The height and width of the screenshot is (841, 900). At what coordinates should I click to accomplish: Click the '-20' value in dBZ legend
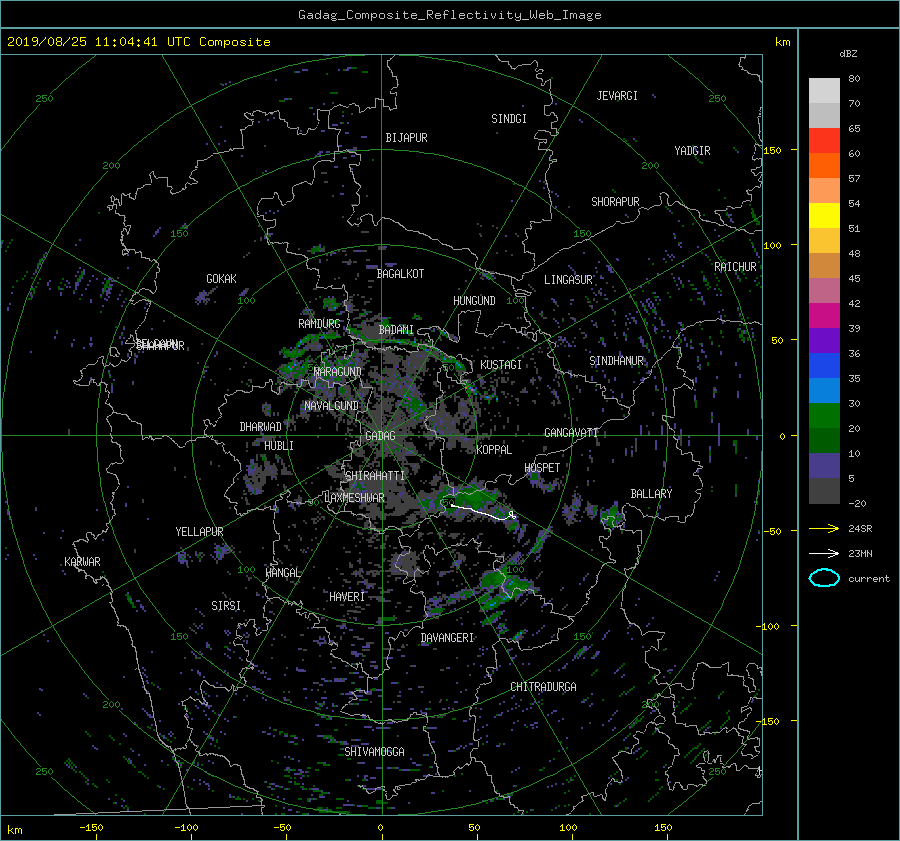[856, 503]
